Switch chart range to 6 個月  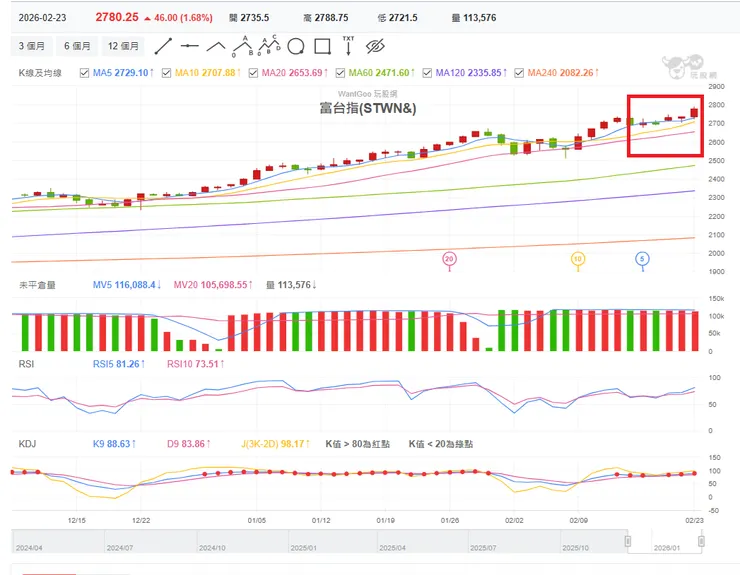77,46
